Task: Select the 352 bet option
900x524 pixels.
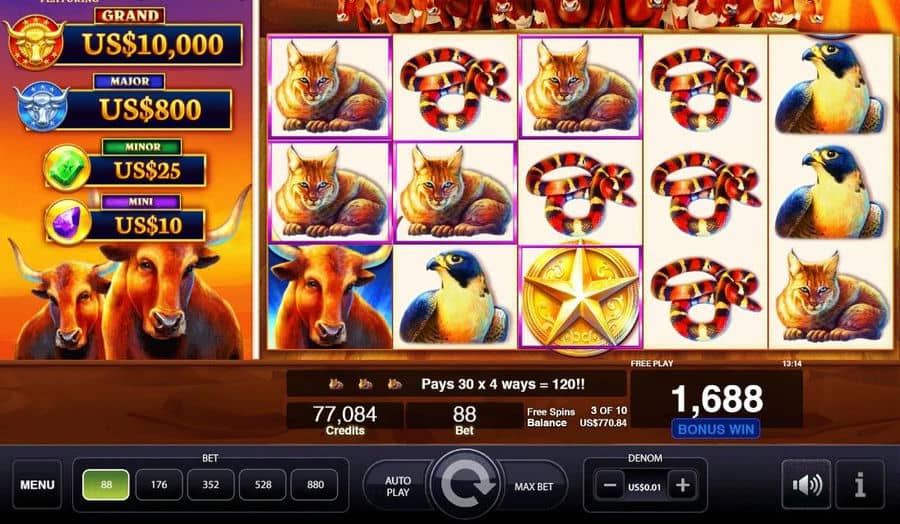Action: coord(211,484)
